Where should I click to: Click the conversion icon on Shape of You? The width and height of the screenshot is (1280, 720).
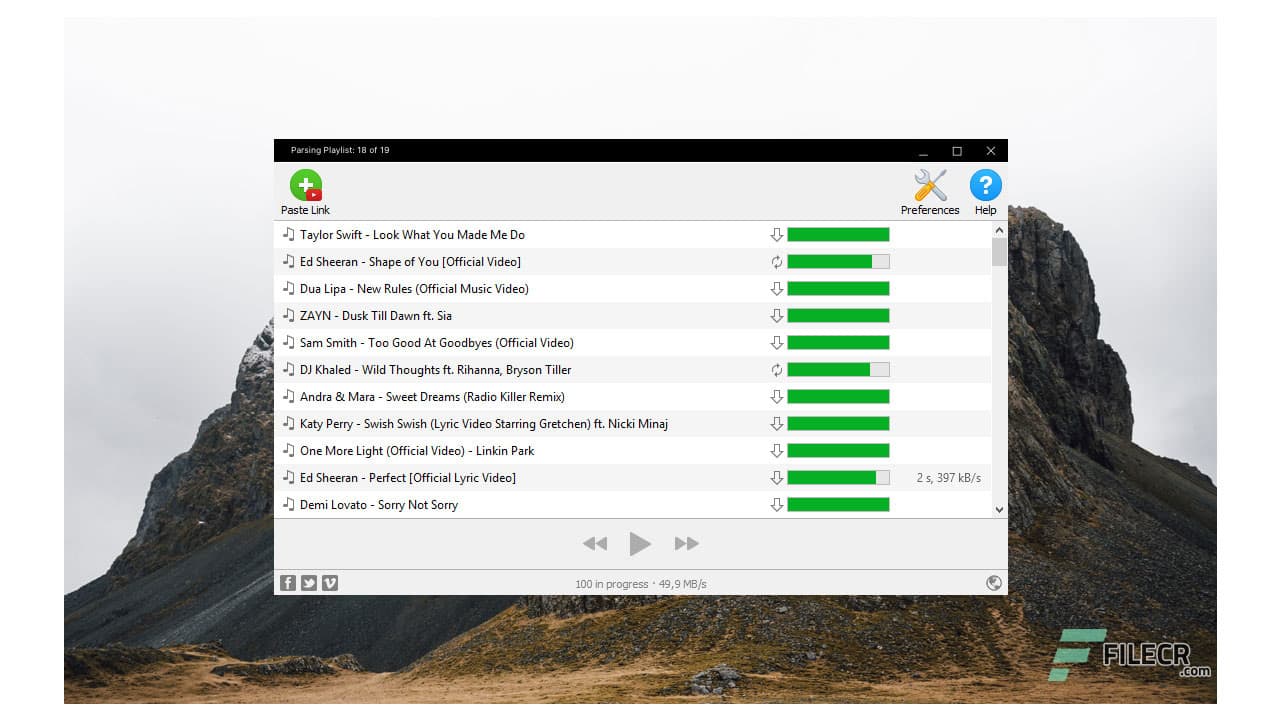click(x=777, y=261)
